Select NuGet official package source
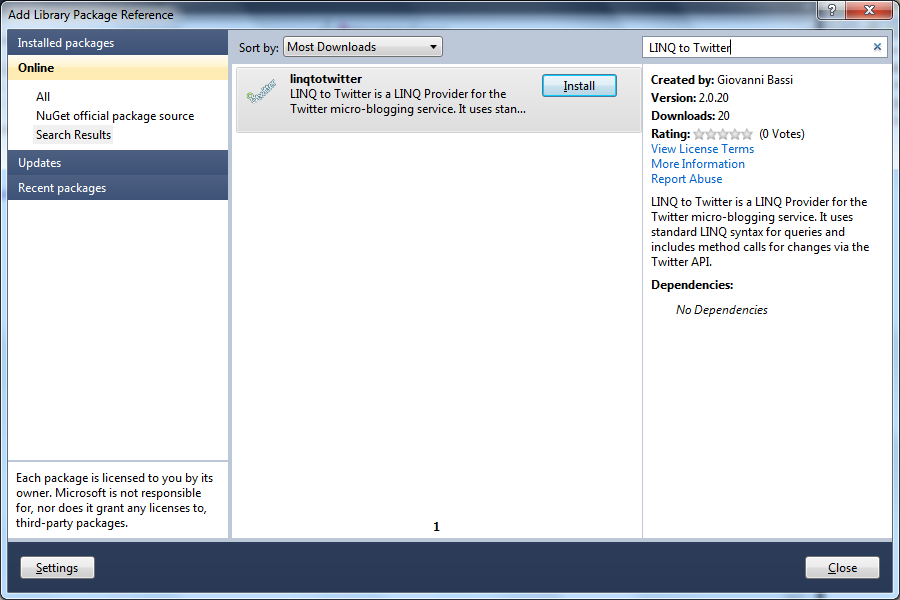Viewport: 900px width, 600px height. (x=115, y=116)
